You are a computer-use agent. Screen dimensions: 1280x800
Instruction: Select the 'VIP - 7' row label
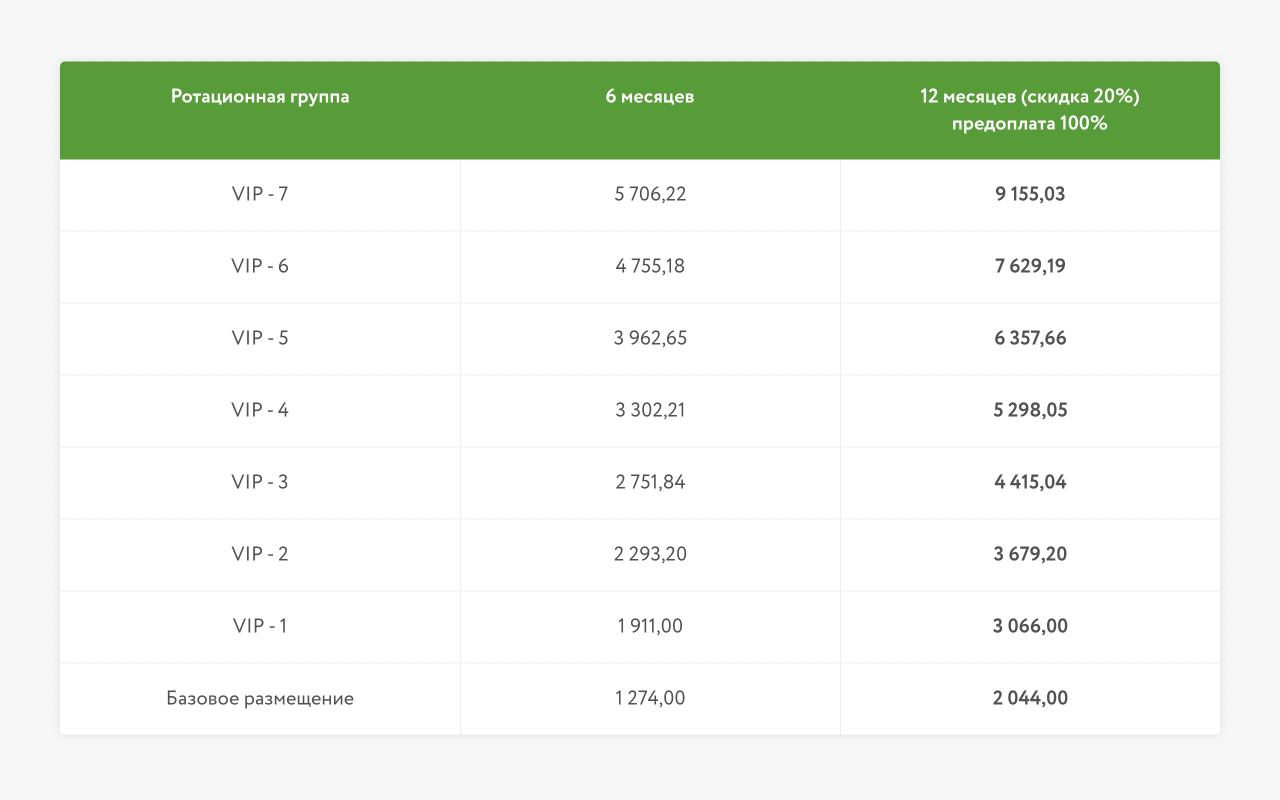(260, 195)
